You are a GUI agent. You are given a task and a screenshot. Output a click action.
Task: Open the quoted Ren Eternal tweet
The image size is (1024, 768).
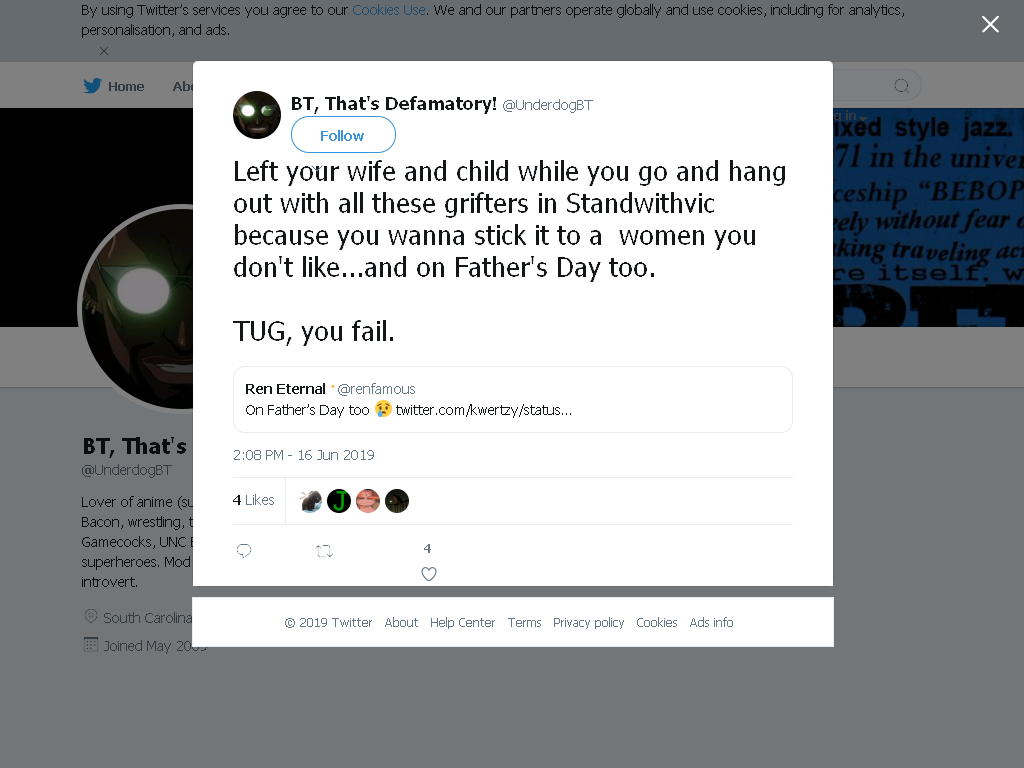click(513, 399)
